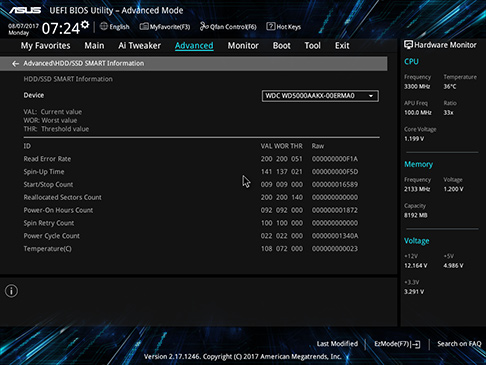The width and height of the screenshot is (486, 365).
Task: Click the Last Modified button
Action: point(337,344)
